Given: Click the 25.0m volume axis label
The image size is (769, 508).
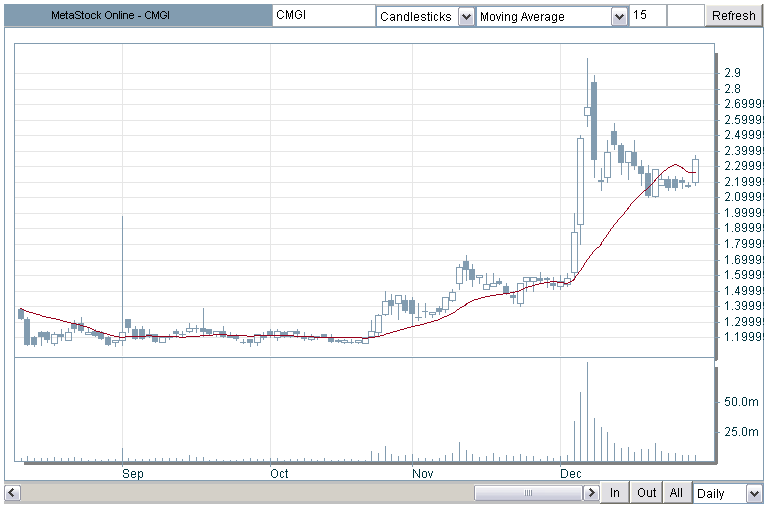Looking at the screenshot, I should point(741,432).
